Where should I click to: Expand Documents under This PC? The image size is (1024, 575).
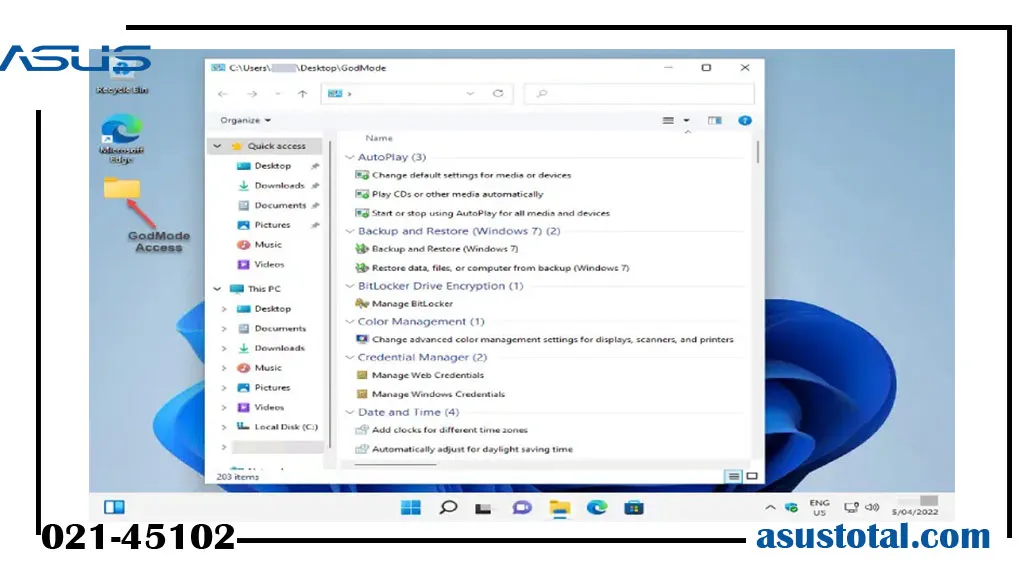tap(224, 329)
